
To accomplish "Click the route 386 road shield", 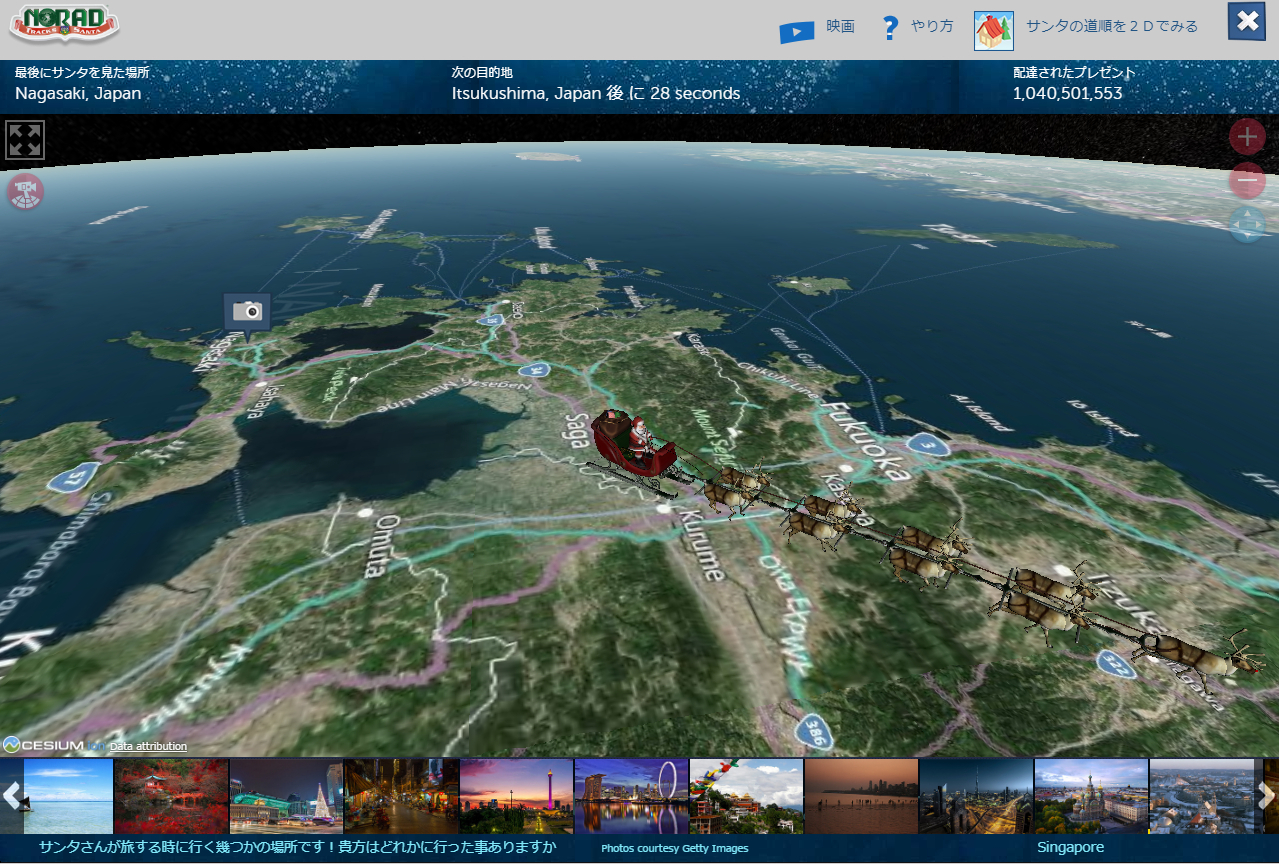I will [816, 731].
